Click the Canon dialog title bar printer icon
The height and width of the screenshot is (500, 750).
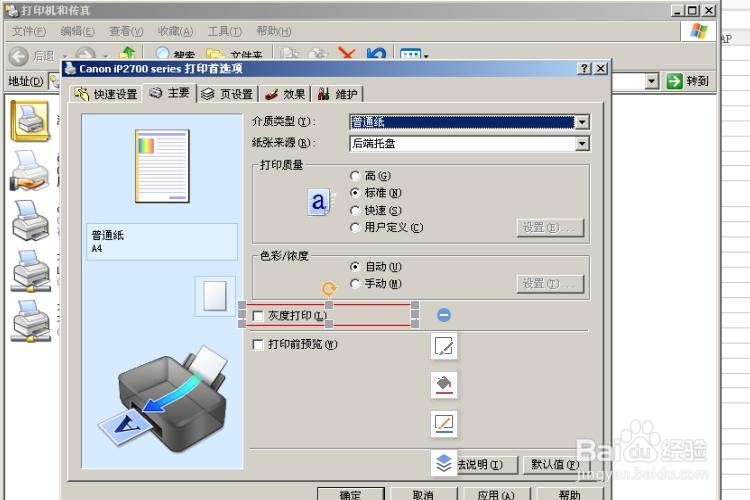70,68
